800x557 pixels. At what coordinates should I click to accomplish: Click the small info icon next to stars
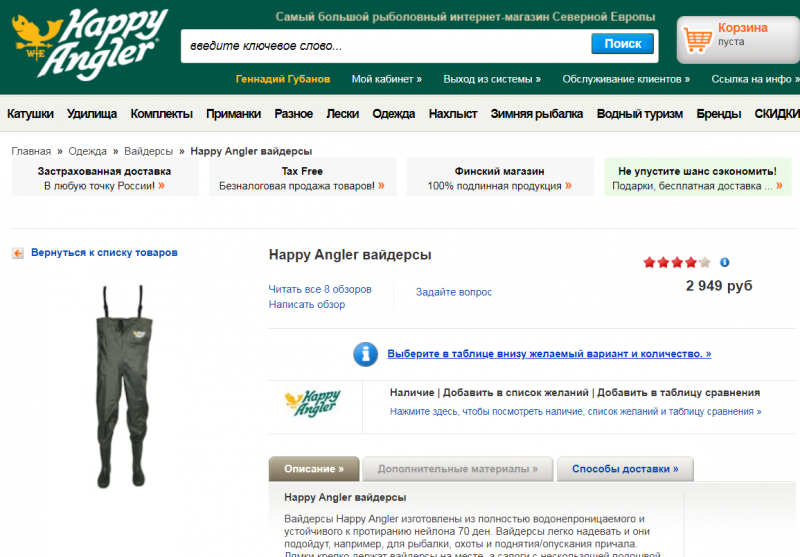(x=724, y=262)
